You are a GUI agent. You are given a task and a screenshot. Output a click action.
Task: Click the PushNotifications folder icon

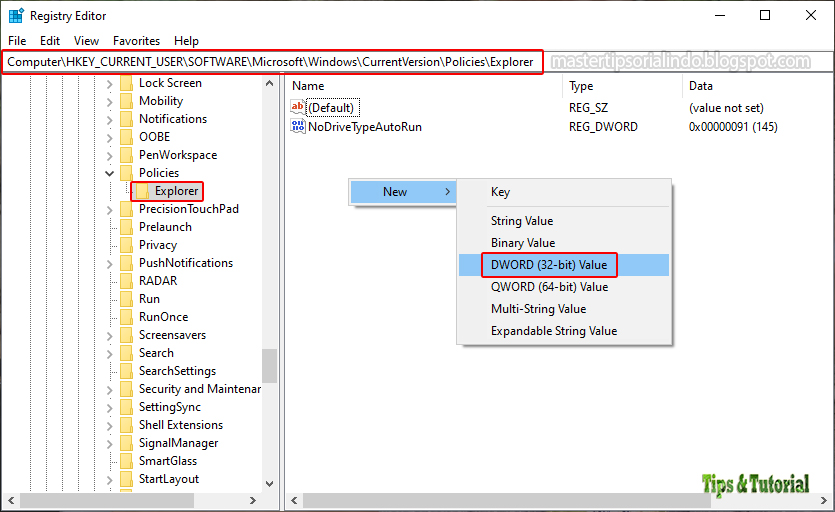[x=127, y=263]
